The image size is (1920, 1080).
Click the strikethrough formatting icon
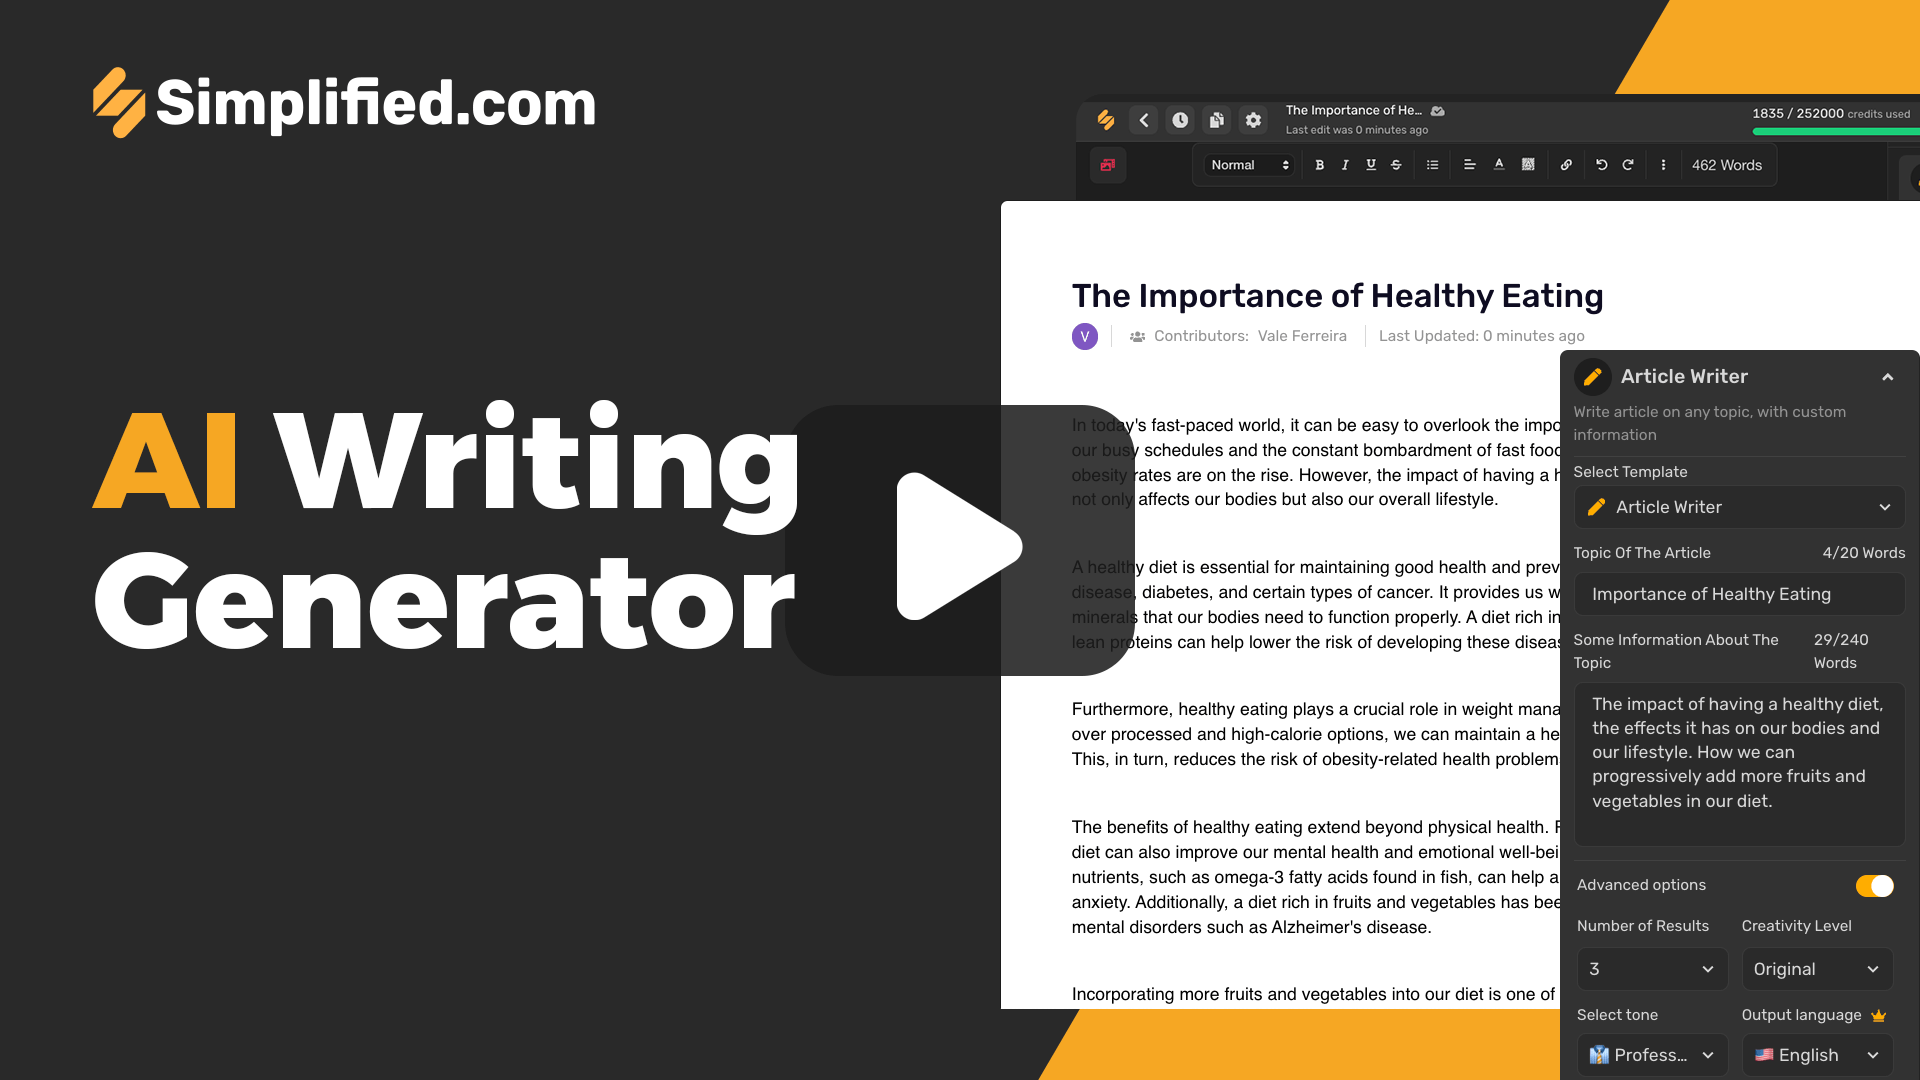tap(1394, 165)
